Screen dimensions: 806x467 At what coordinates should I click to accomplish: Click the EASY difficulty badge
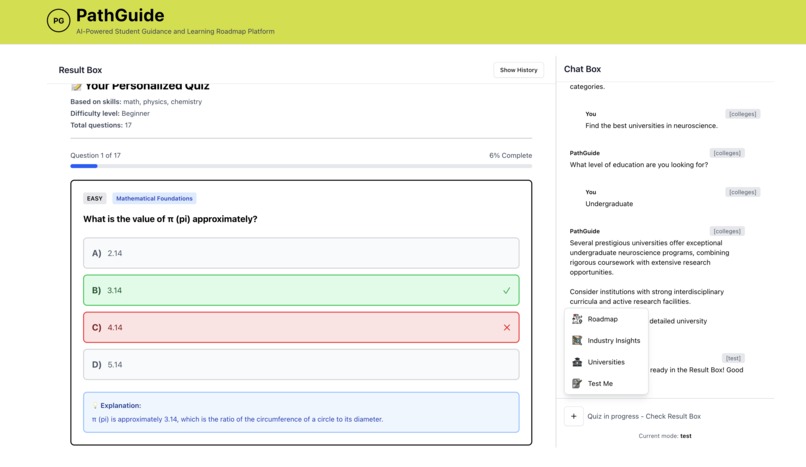pos(95,198)
